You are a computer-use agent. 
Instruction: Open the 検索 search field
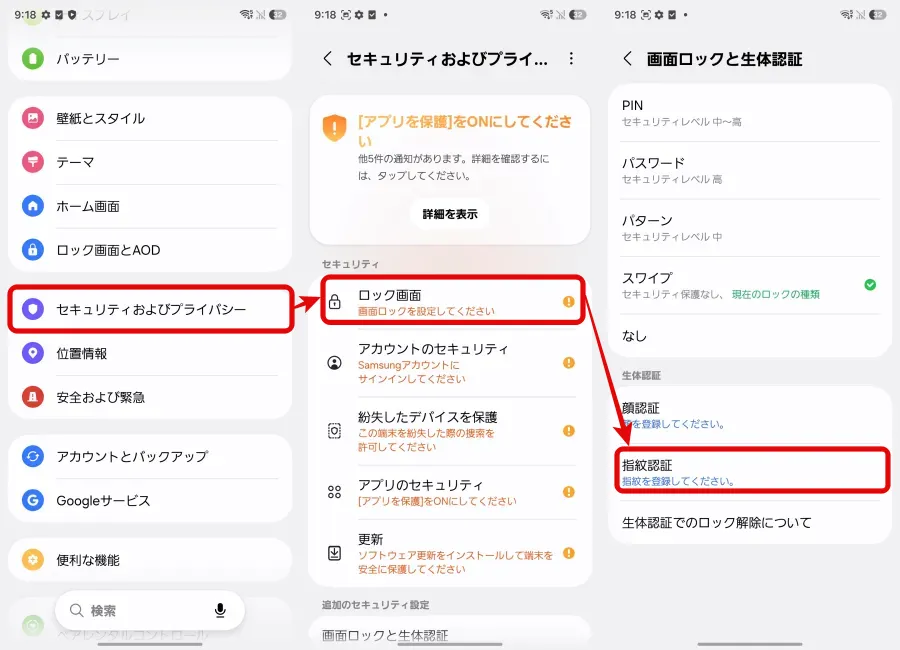pyautogui.click(x=150, y=610)
